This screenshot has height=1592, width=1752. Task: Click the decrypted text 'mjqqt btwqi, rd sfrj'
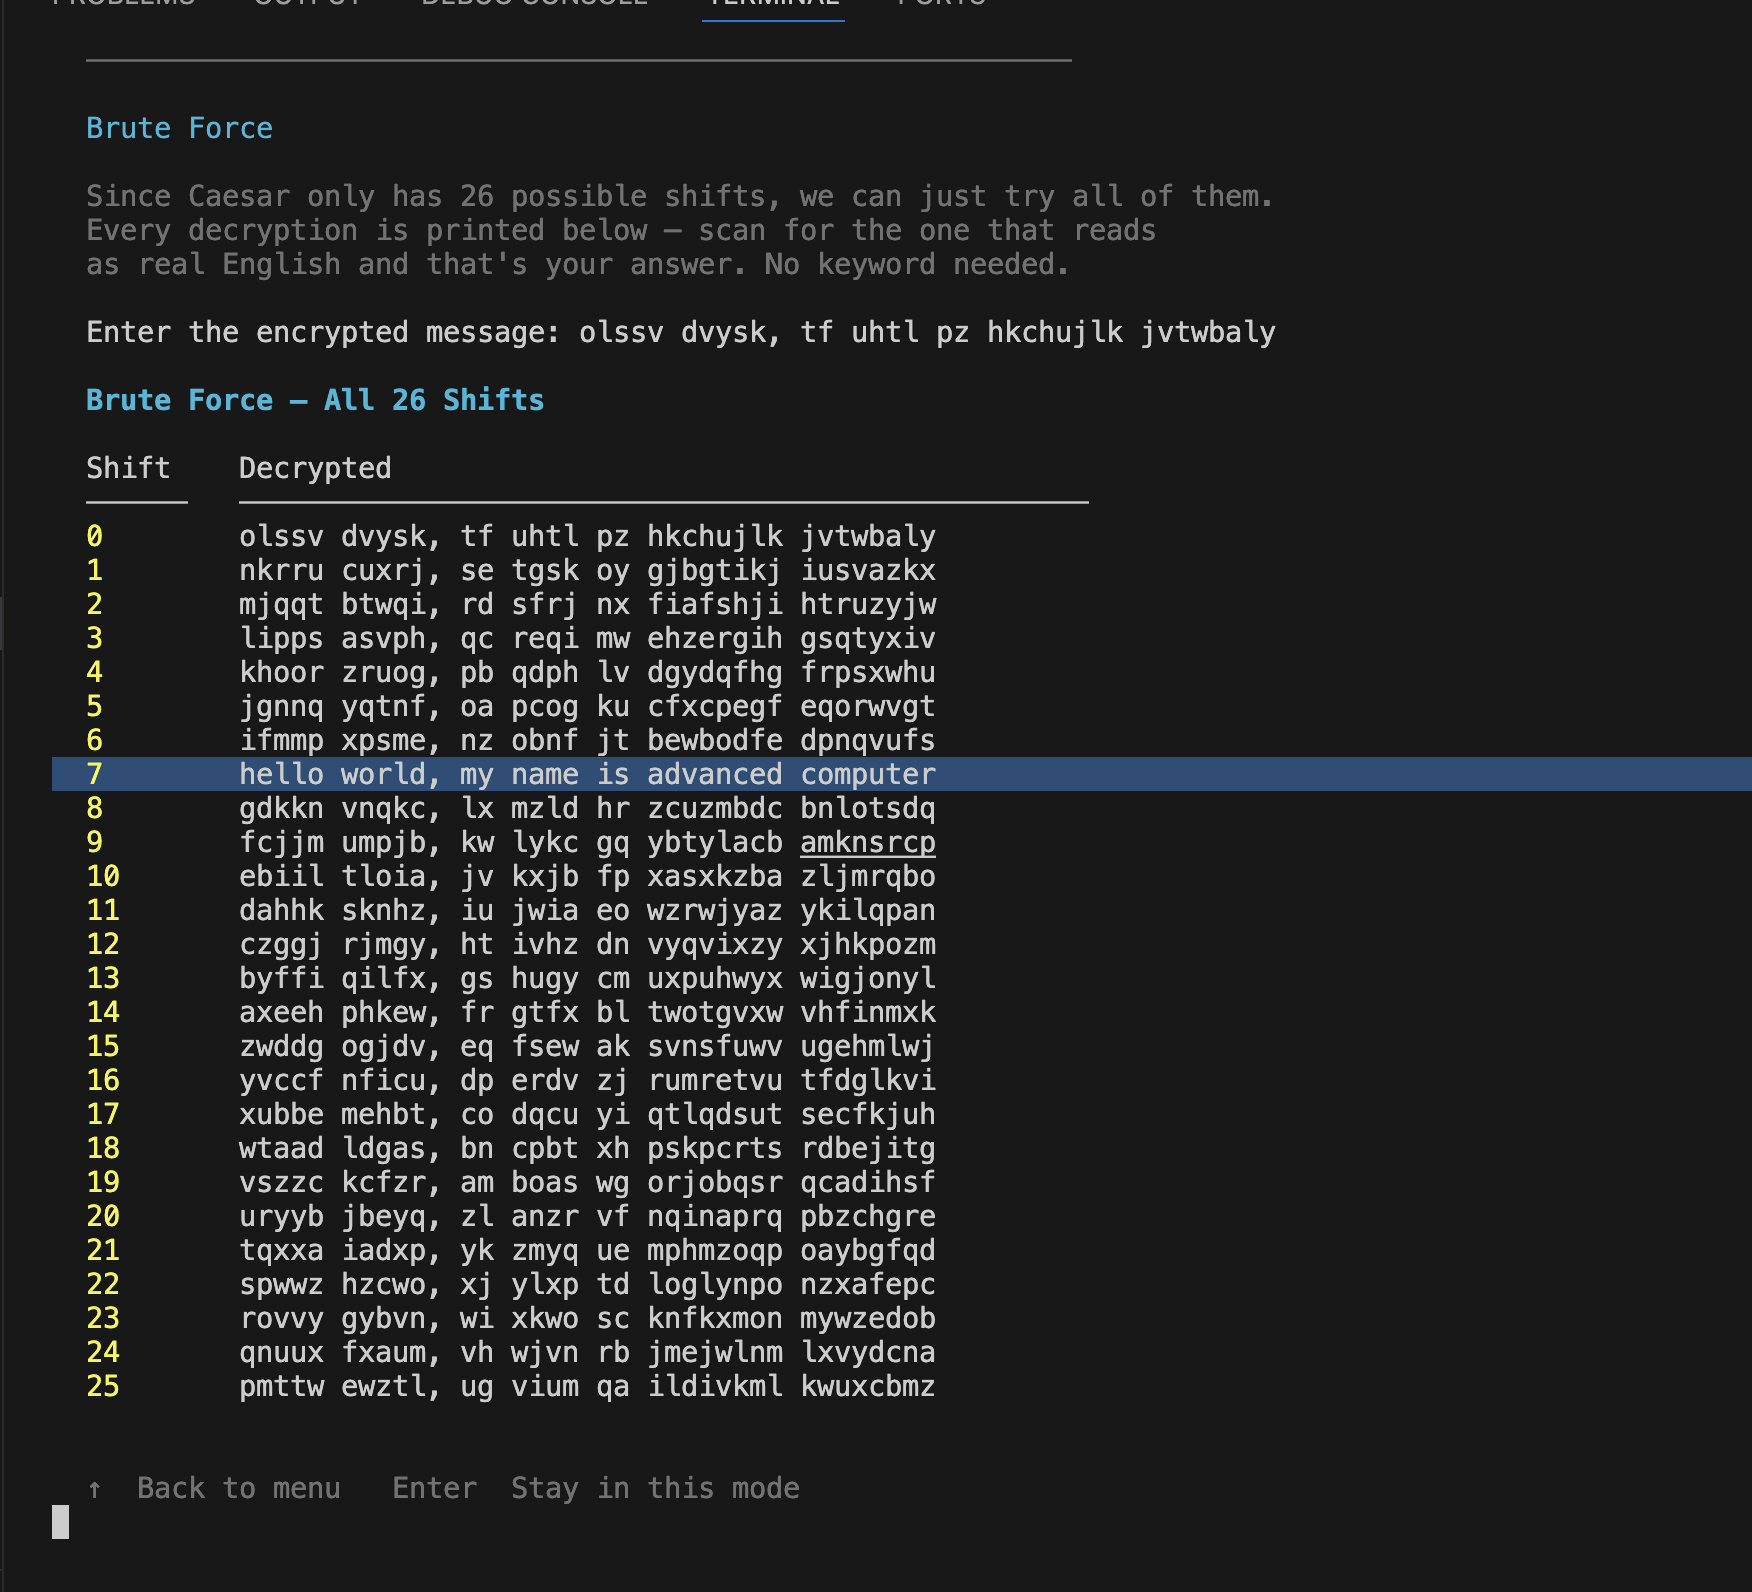coord(409,604)
